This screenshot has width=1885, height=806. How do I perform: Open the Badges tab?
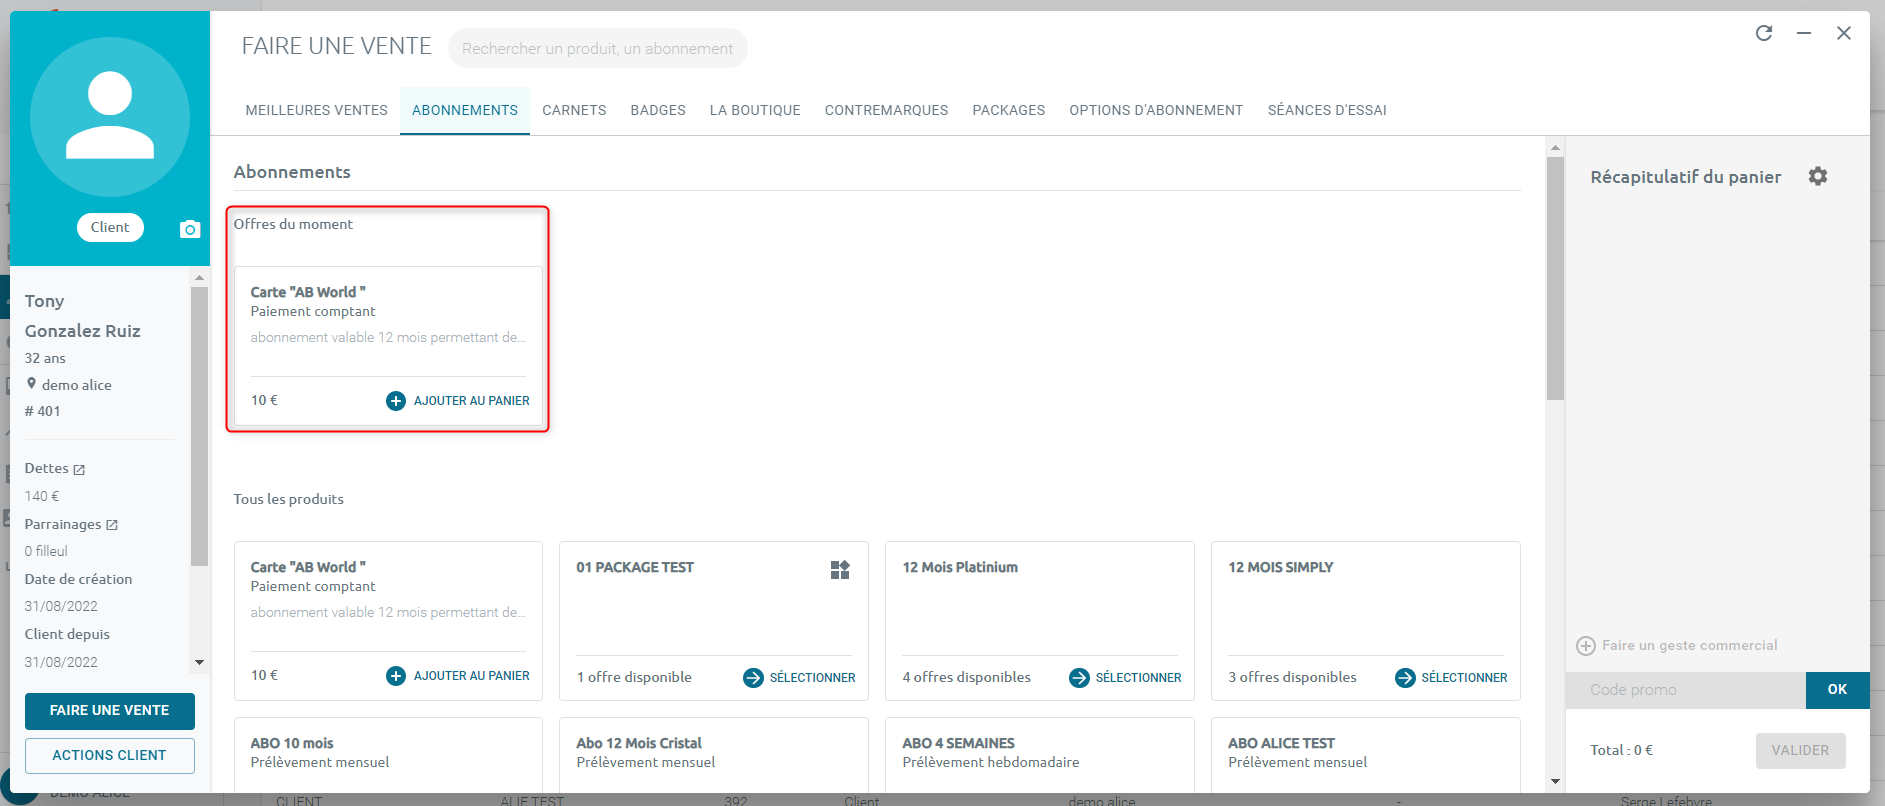658,110
